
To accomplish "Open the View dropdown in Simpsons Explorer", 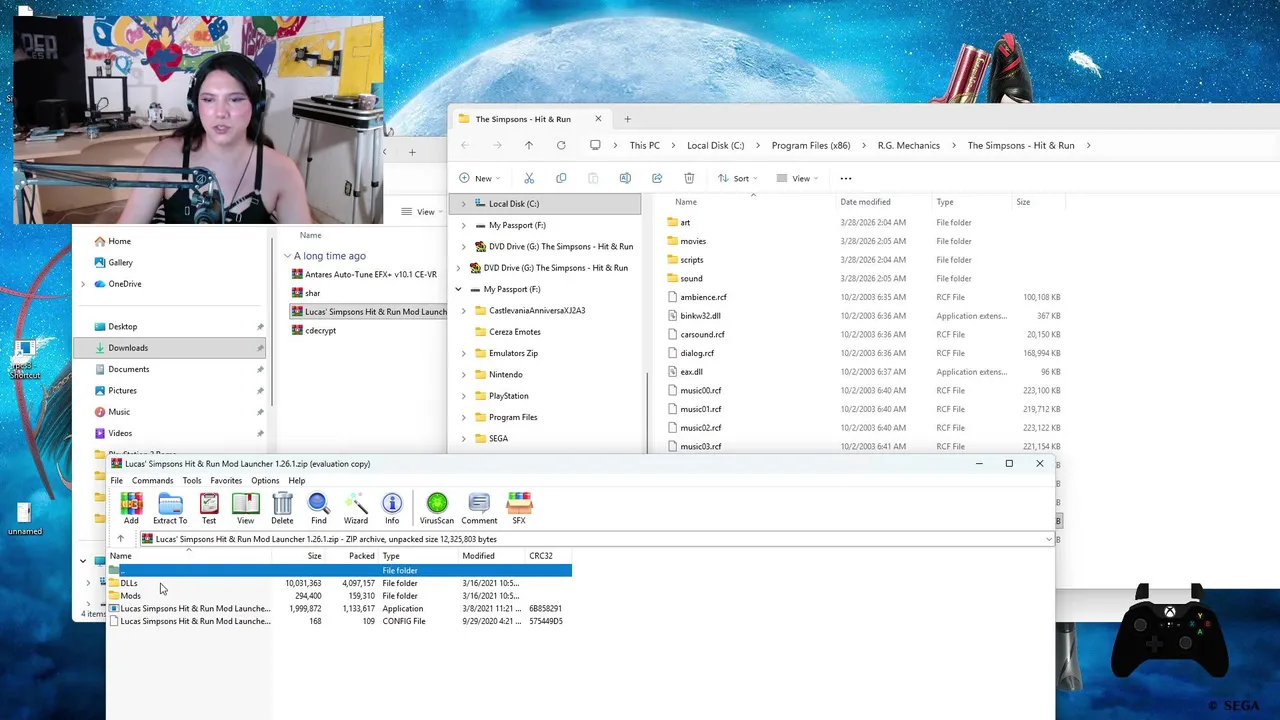I will tap(797, 178).
